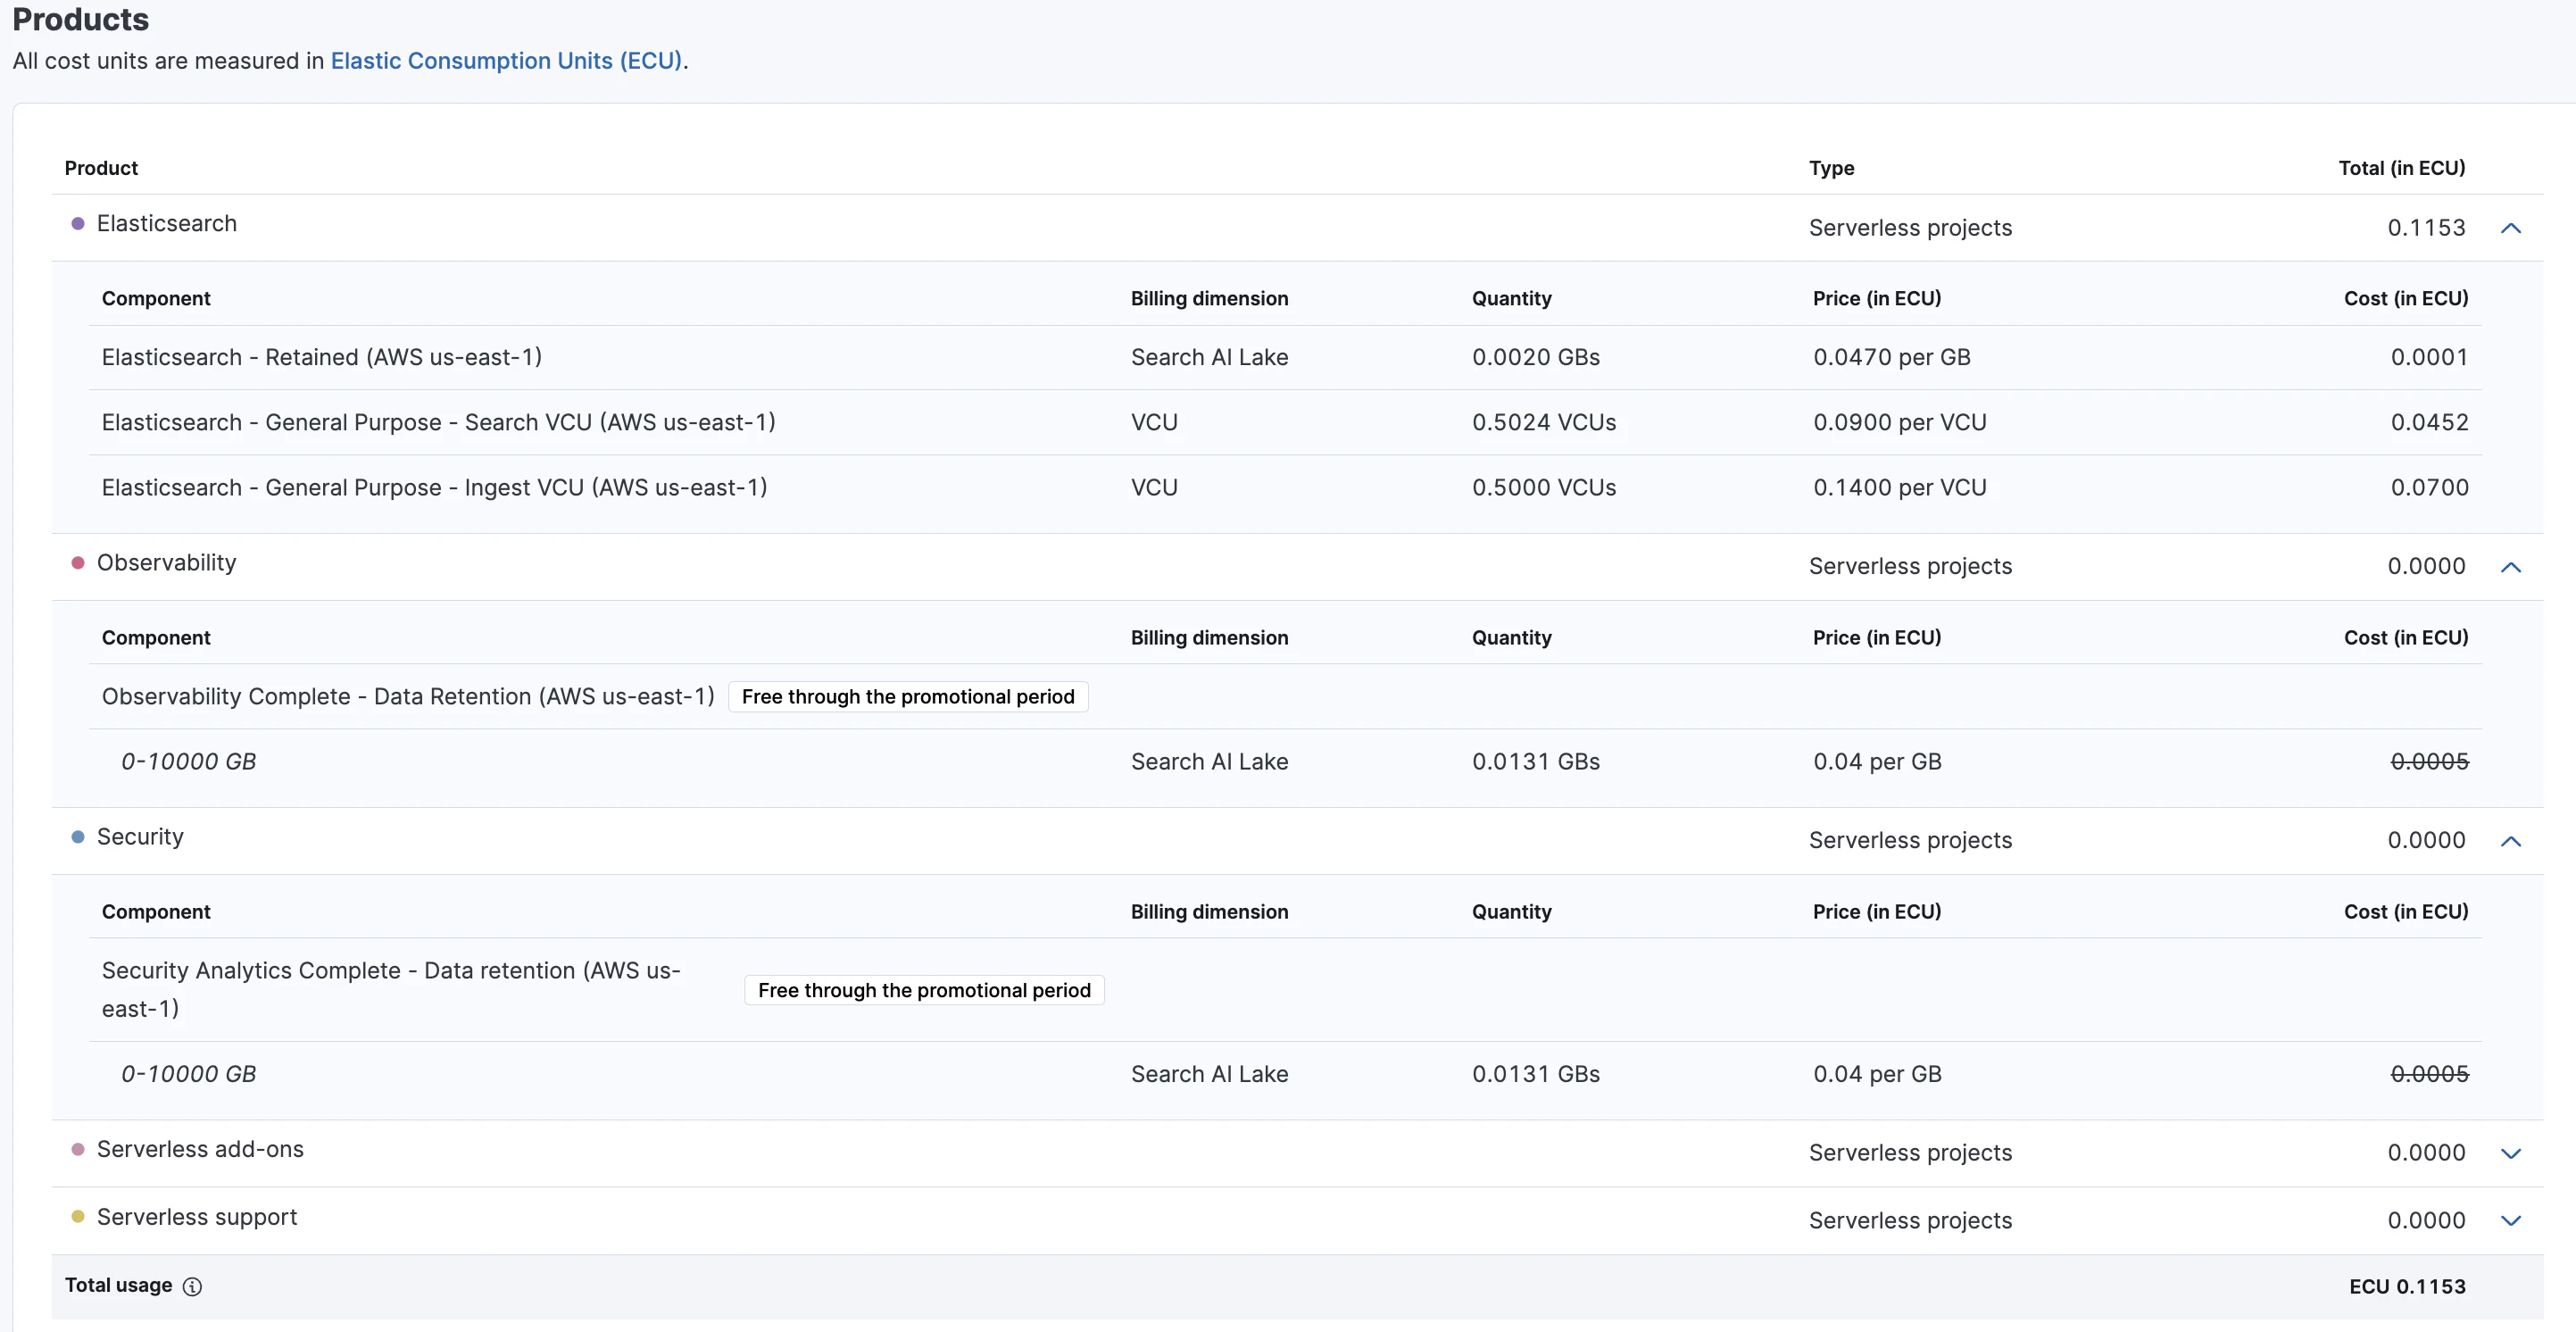Image resolution: width=2576 pixels, height=1332 pixels.
Task: Click Security's struck-through 0.0005 cost
Action: point(2429,1074)
